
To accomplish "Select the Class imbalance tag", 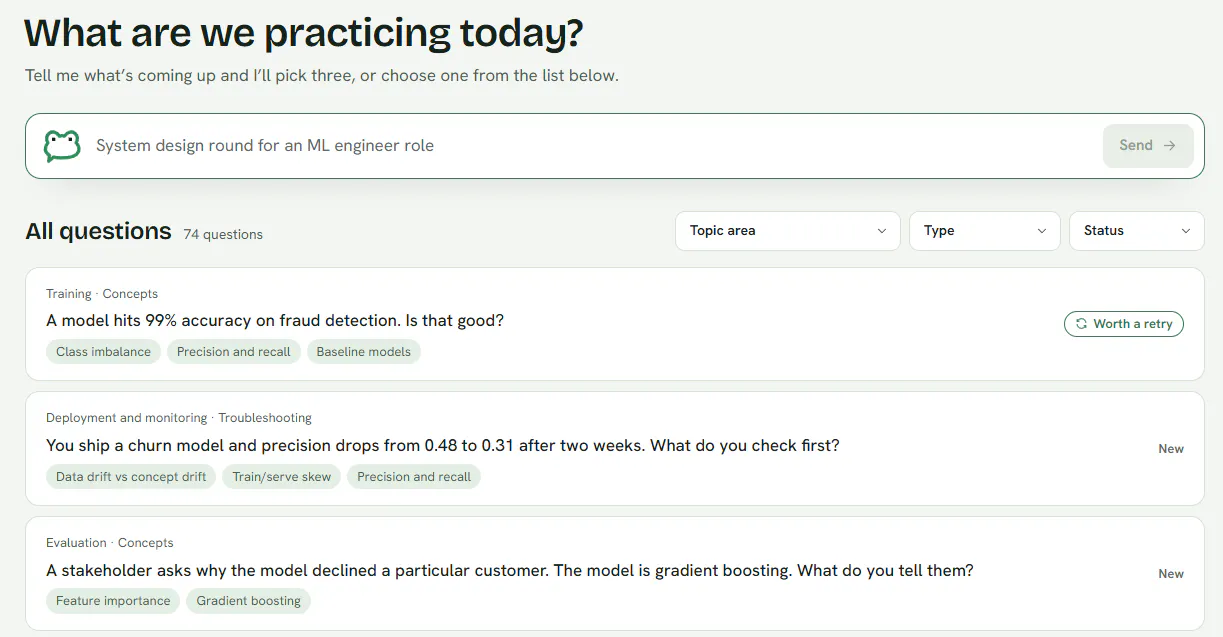I will click(x=103, y=352).
